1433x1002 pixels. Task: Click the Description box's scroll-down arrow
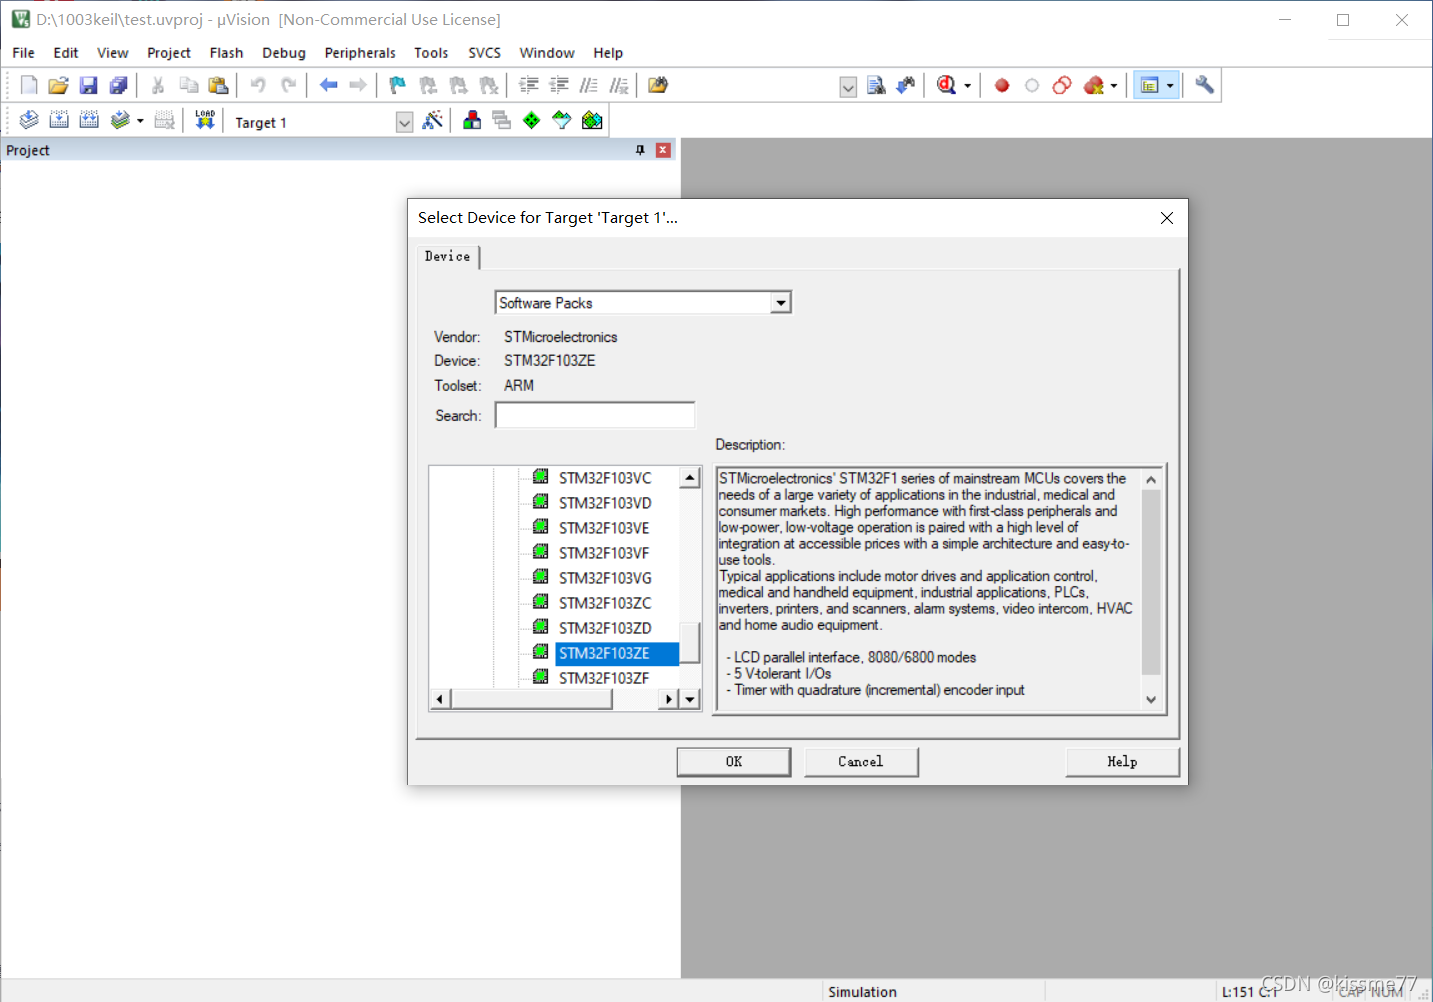(x=1151, y=700)
